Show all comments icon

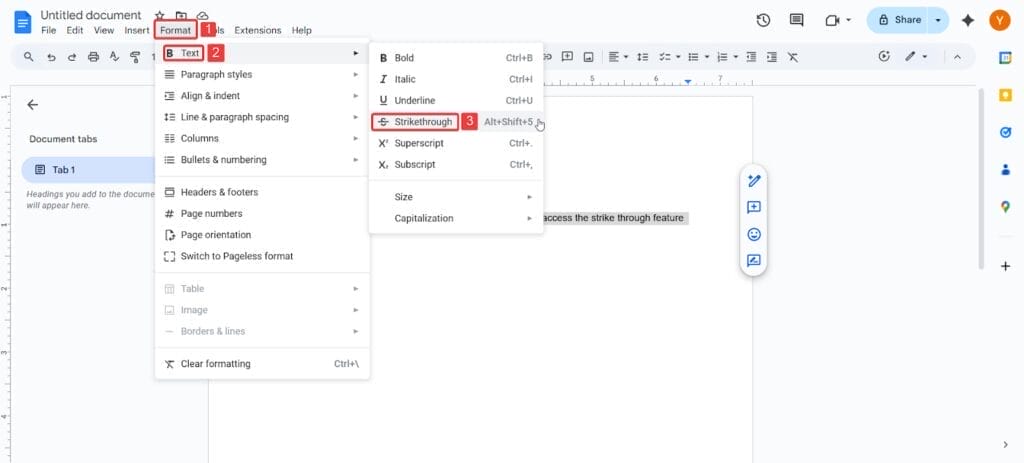tap(797, 20)
